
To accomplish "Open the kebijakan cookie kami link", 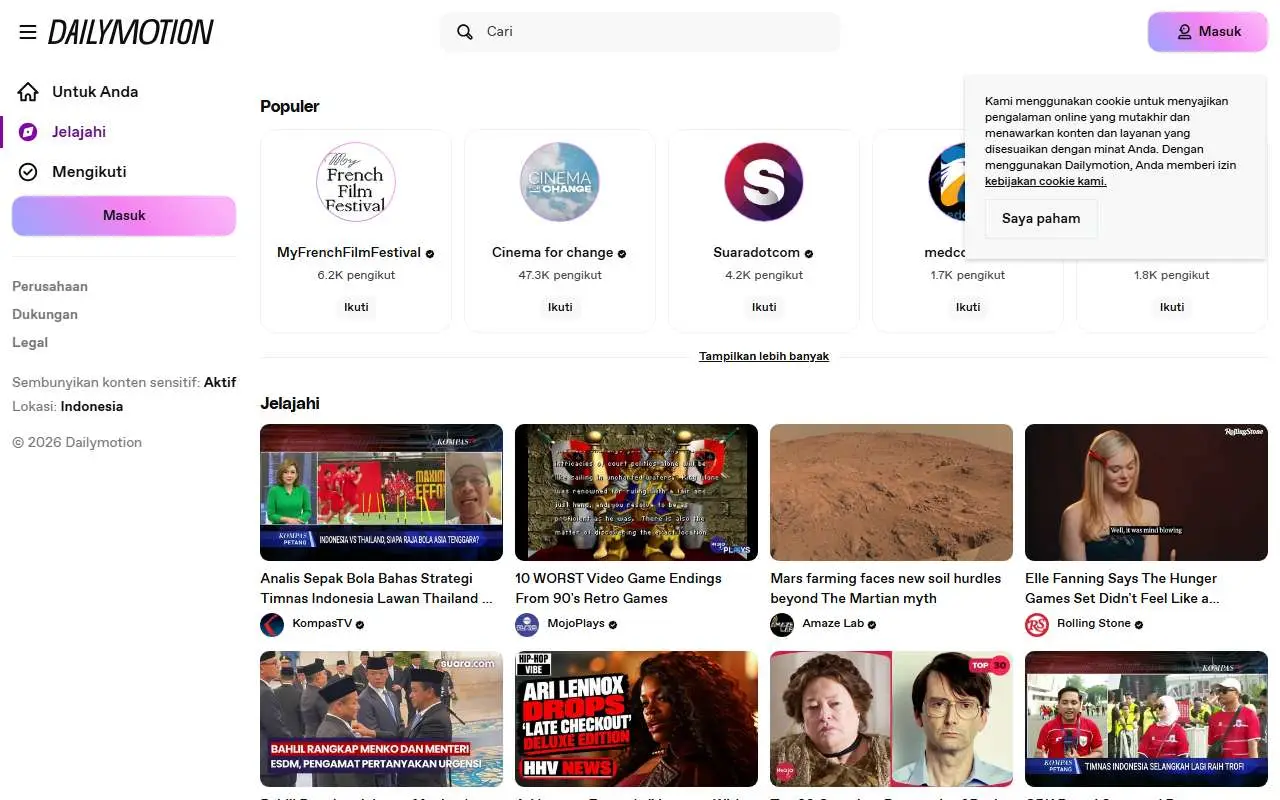I will tap(1046, 181).
